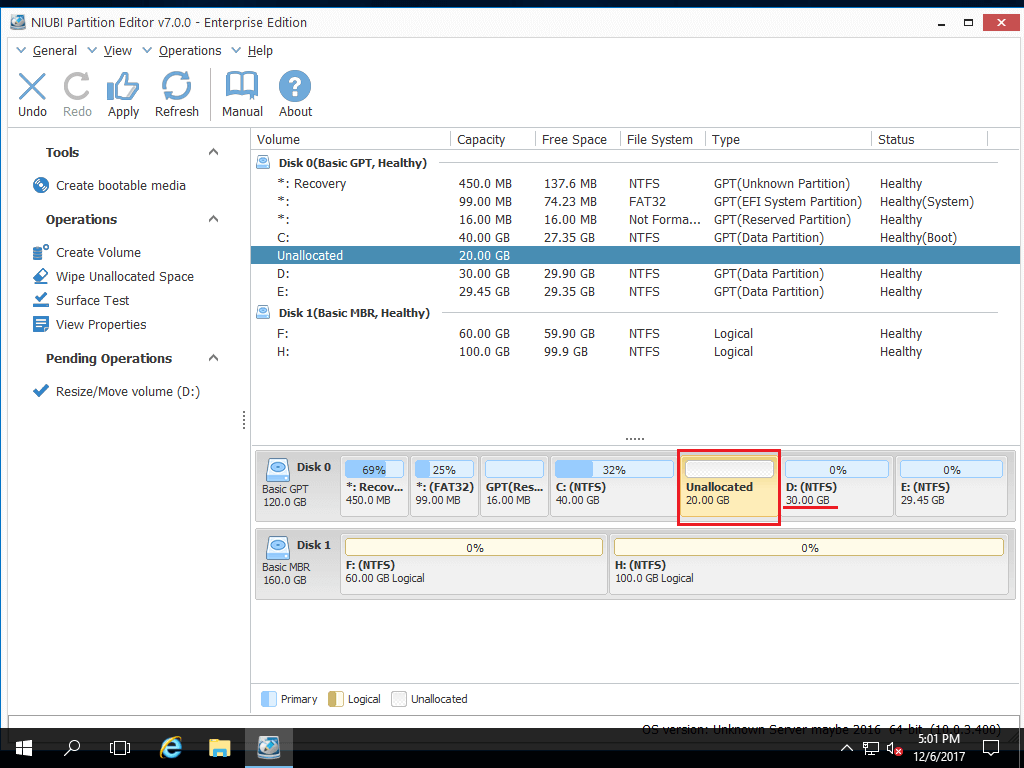1024x768 pixels.
Task: Select the H: volume row in the list
Action: tap(635, 351)
